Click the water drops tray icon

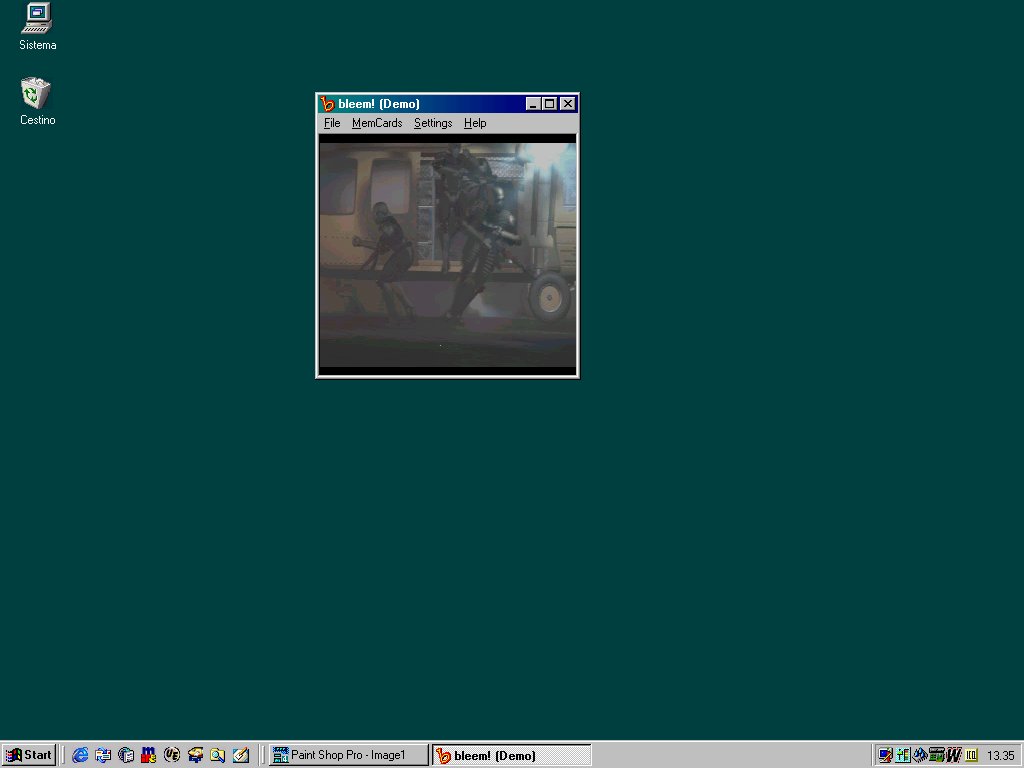[x=920, y=756]
